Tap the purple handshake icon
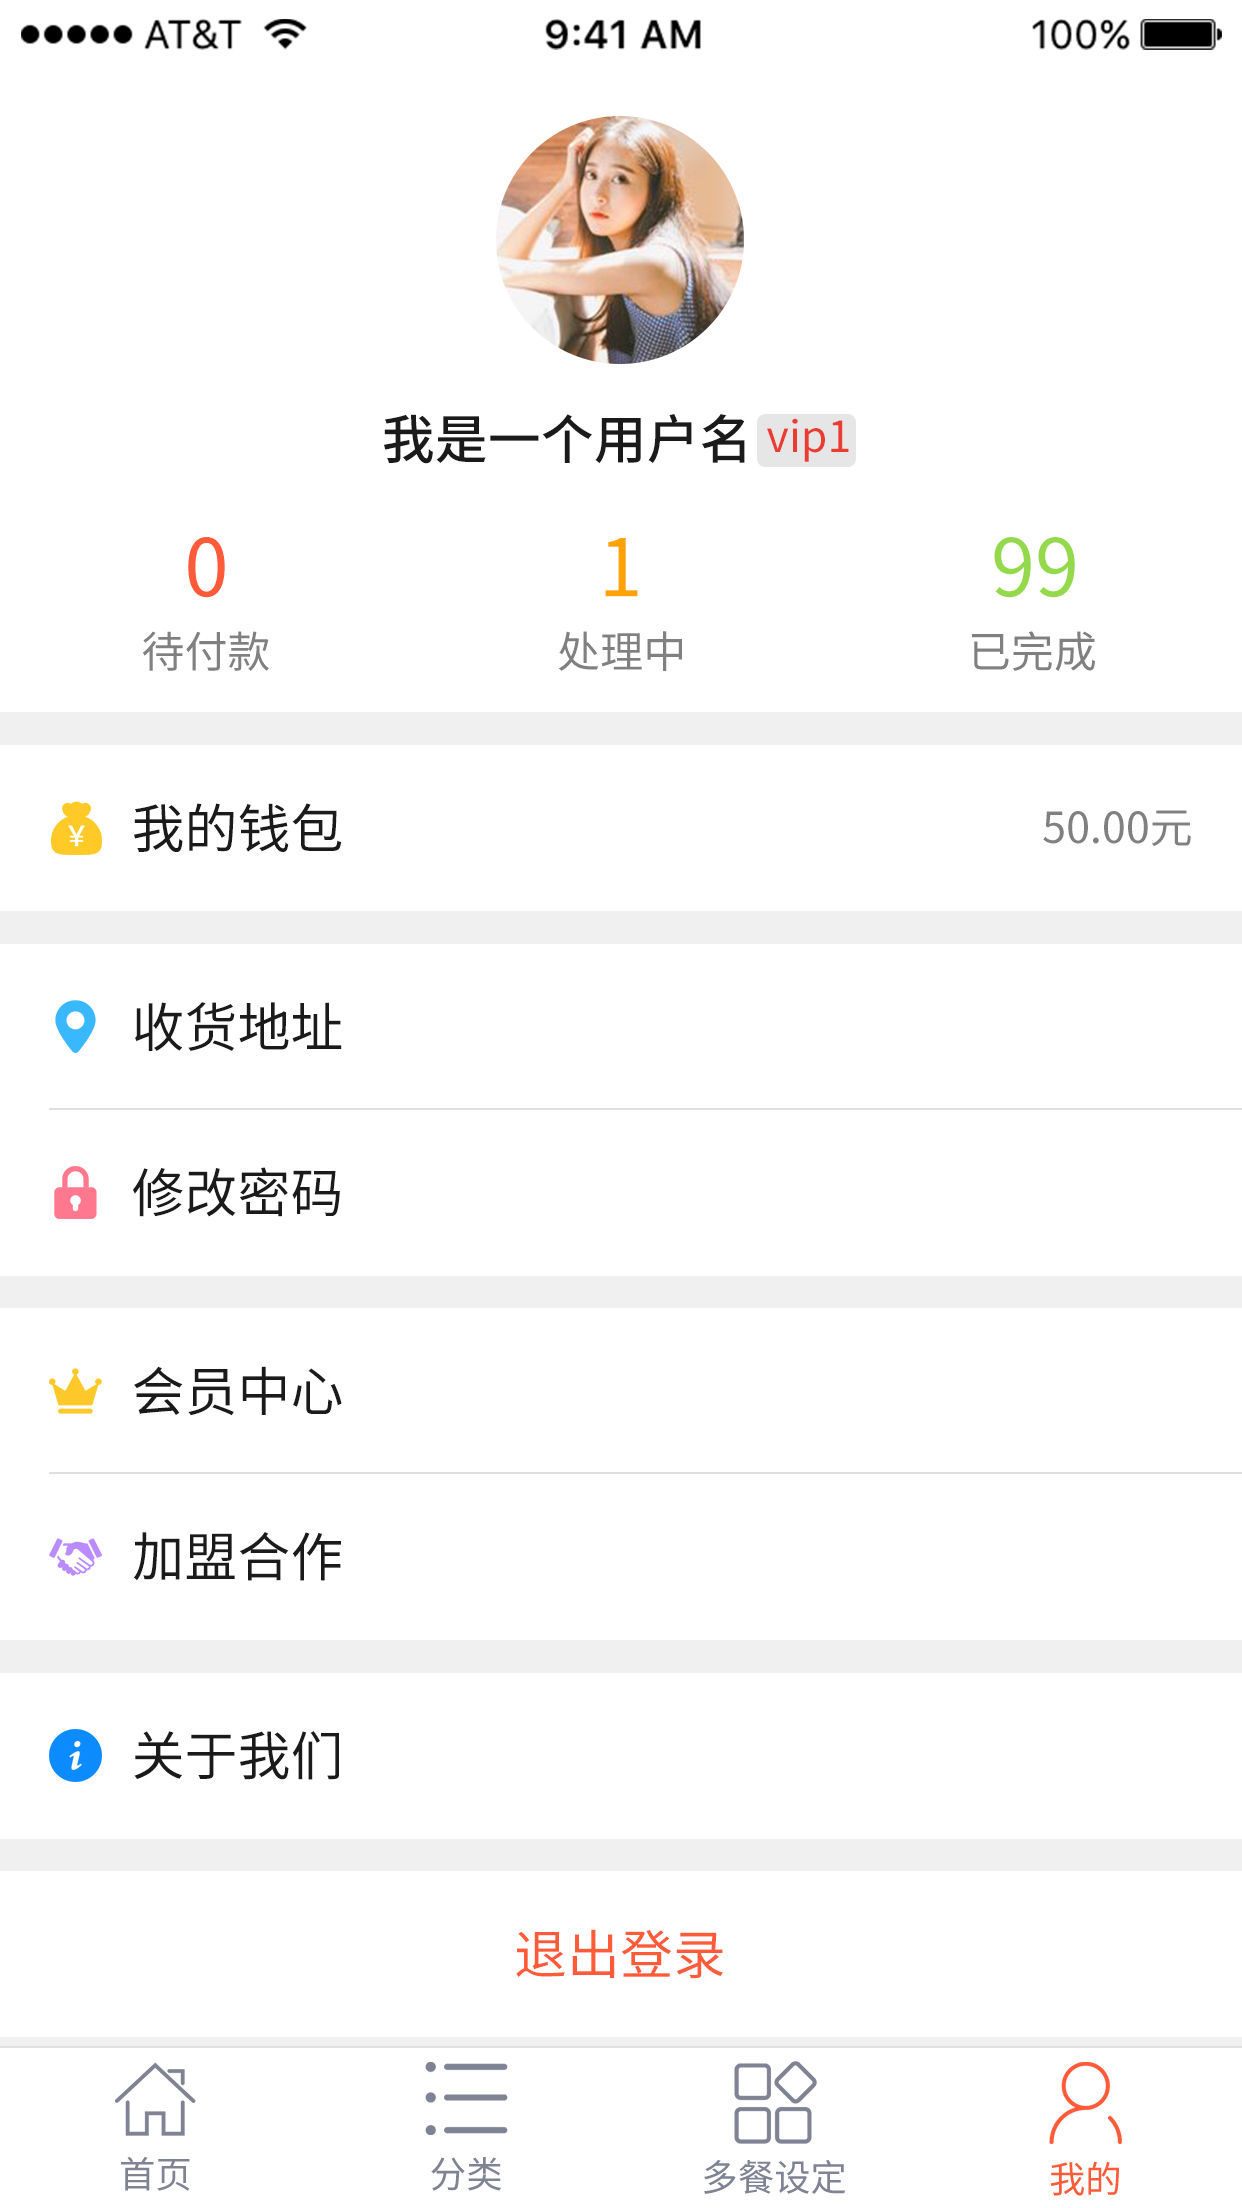The image size is (1242, 2208). tap(75, 1556)
